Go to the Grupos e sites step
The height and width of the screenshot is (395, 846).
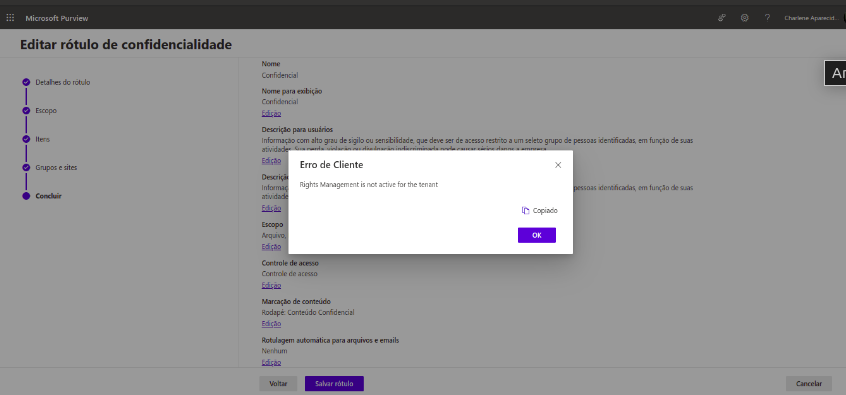(56, 167)
